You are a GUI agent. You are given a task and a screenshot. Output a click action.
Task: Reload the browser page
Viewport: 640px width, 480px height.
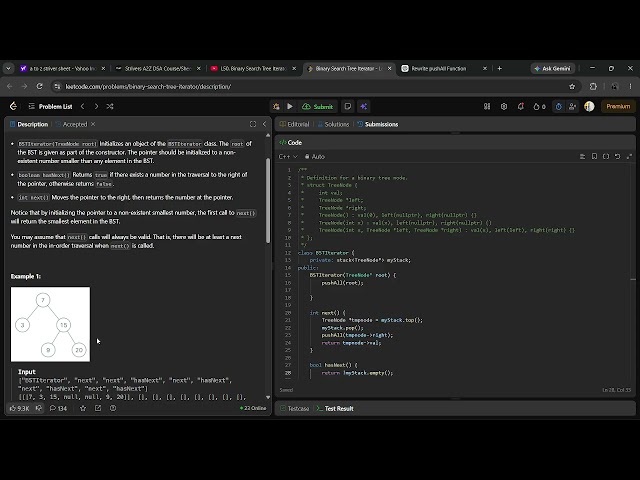39,87
